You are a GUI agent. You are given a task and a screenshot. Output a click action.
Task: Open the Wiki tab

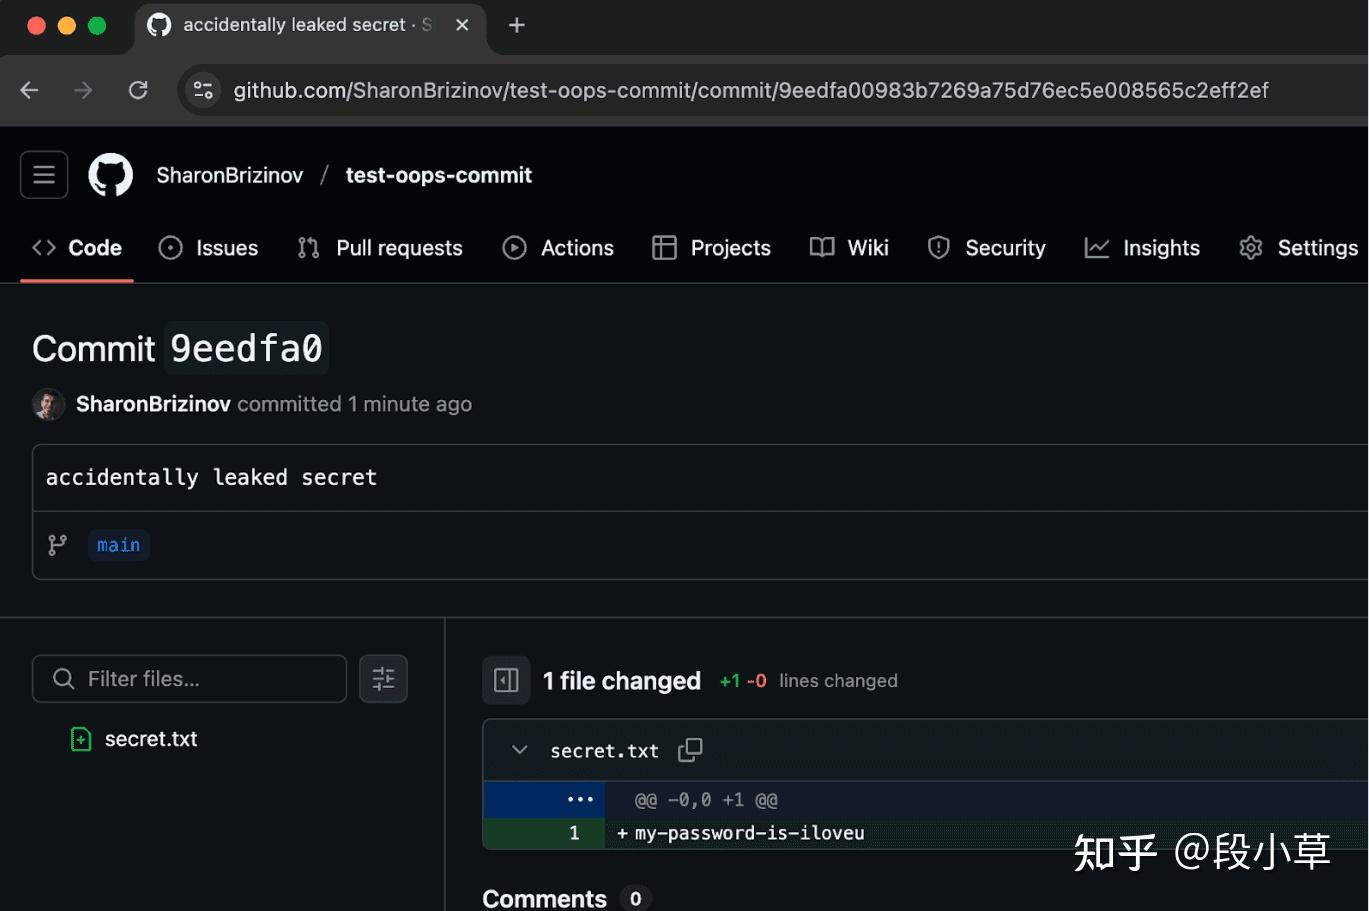(x=849, y=248)
